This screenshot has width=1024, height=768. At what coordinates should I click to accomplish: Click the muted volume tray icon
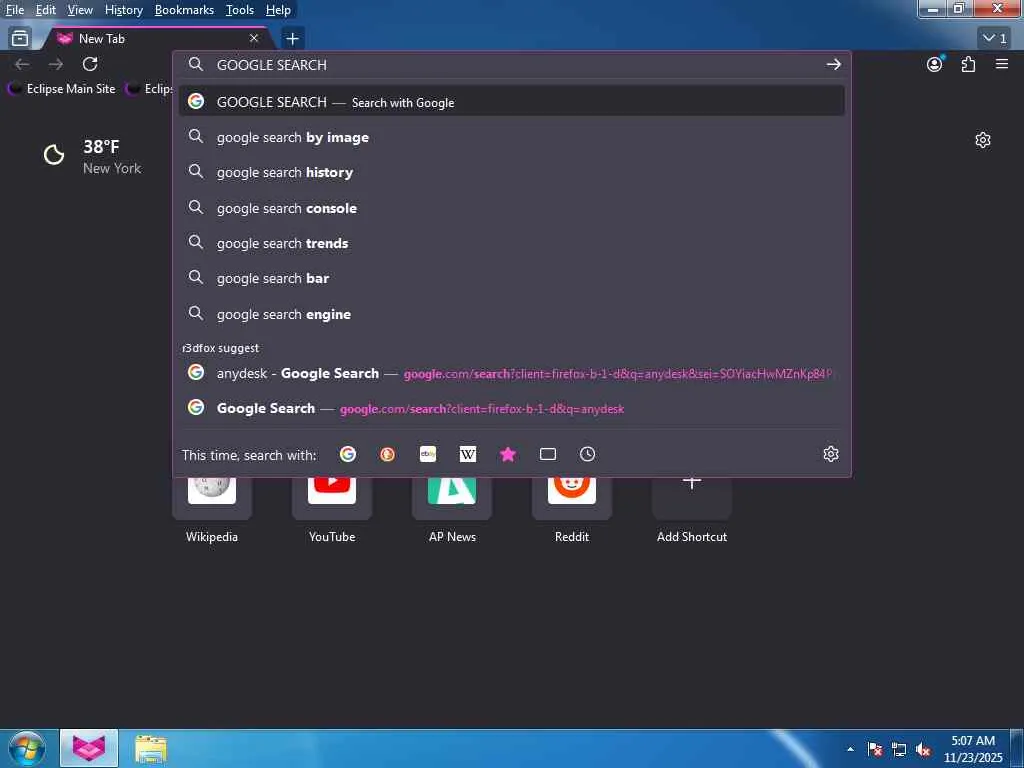tap(923, 749)
